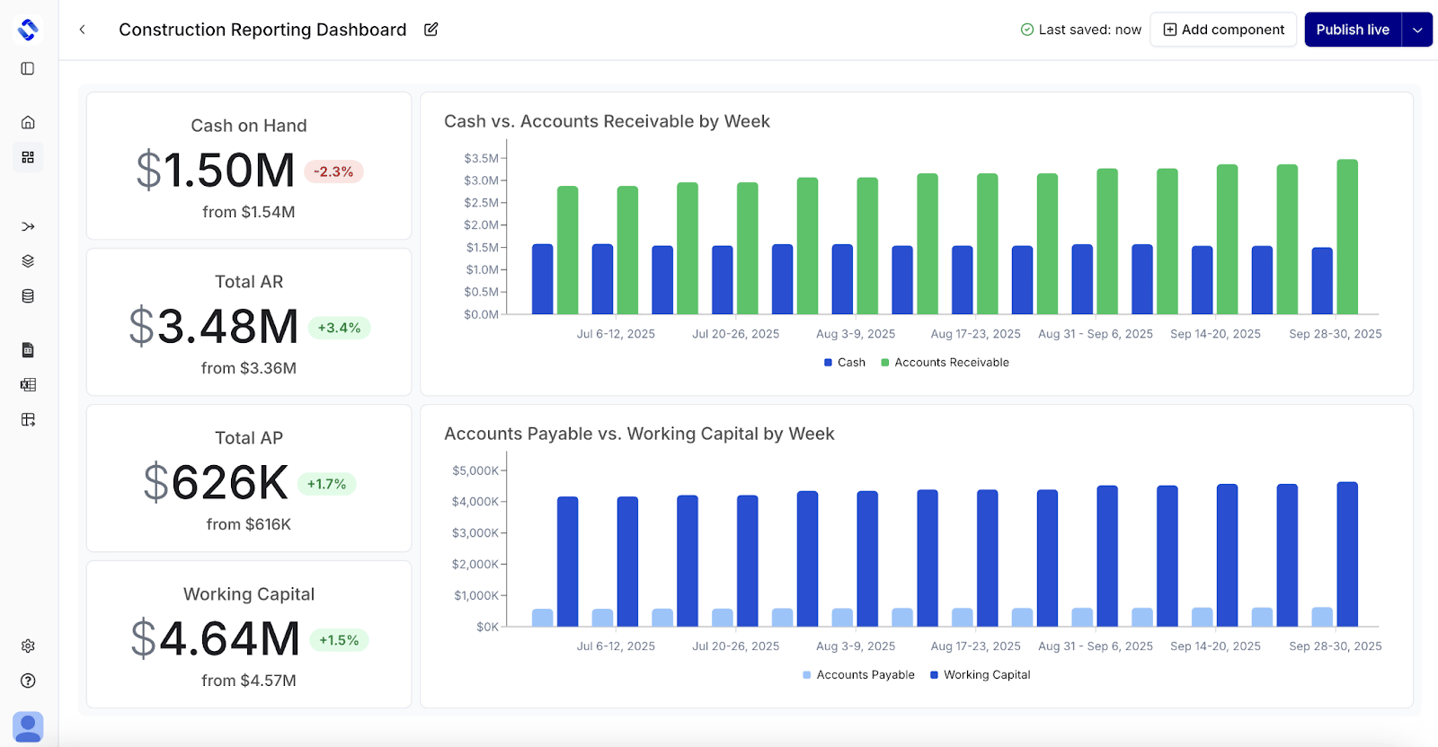Click the $4.64M Working Capital value
This screenshot has width=1438, height=747.
216,639
